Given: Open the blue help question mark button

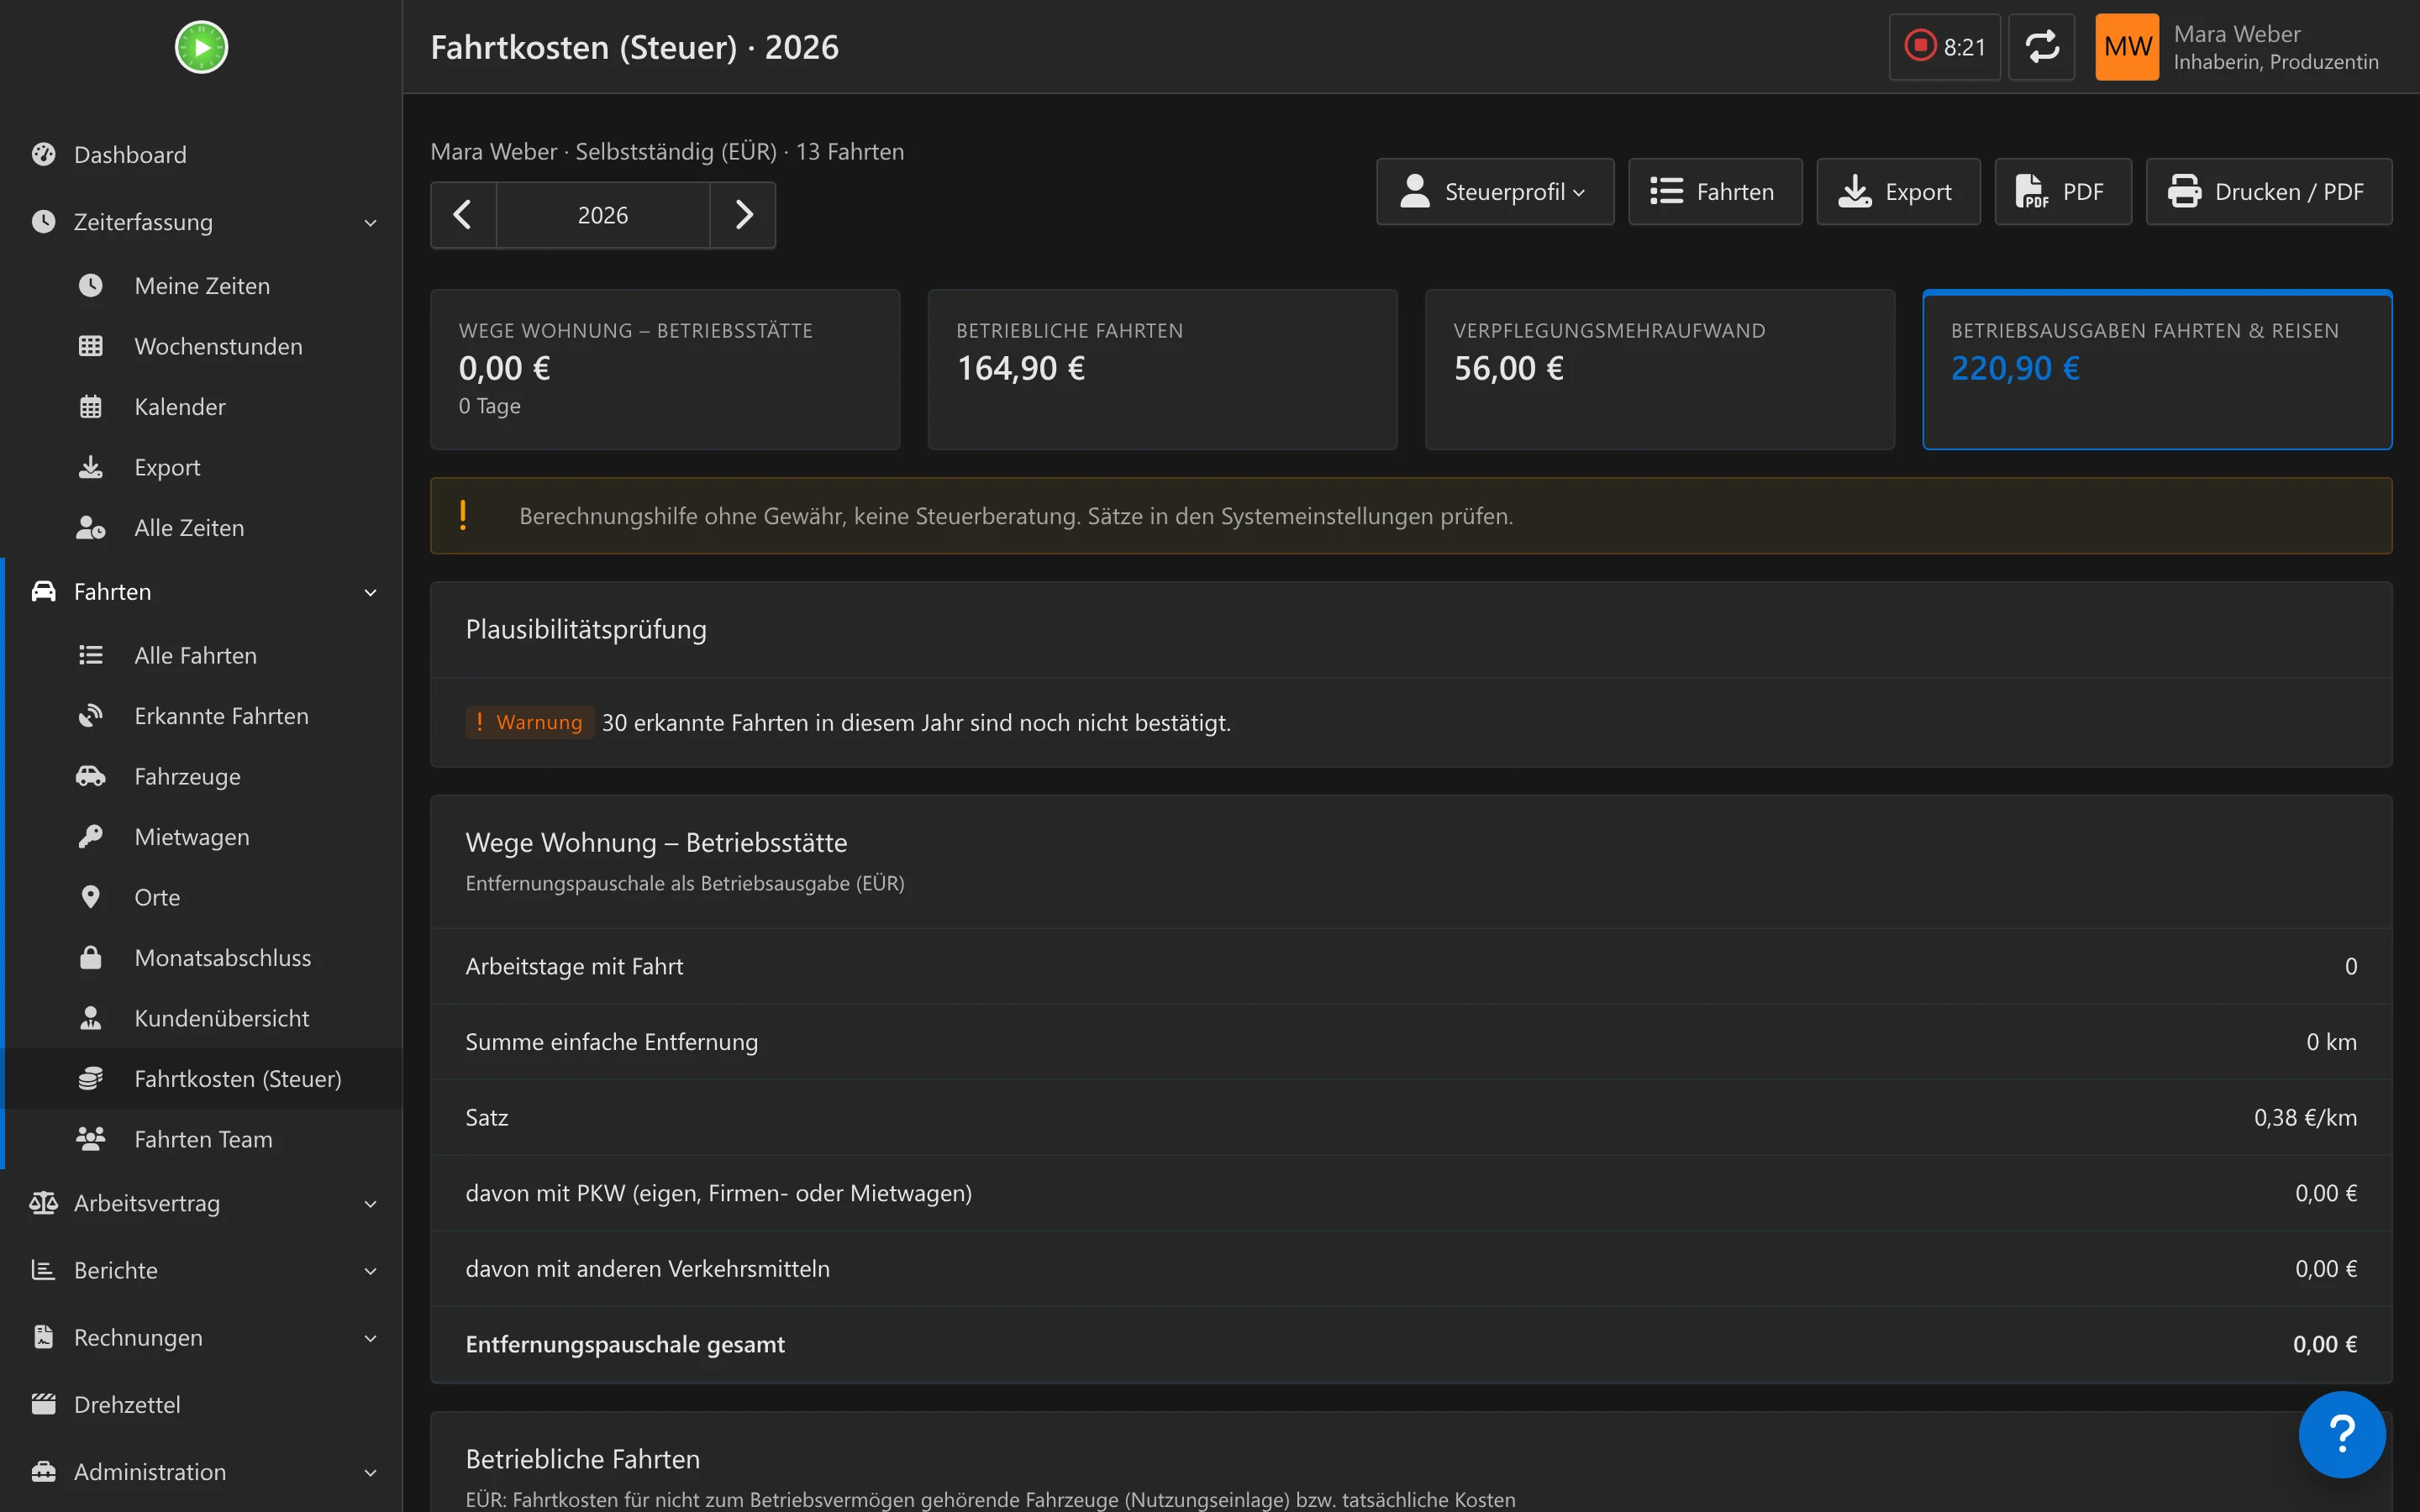Looking at the screenshot, I should [2341, 1434].
